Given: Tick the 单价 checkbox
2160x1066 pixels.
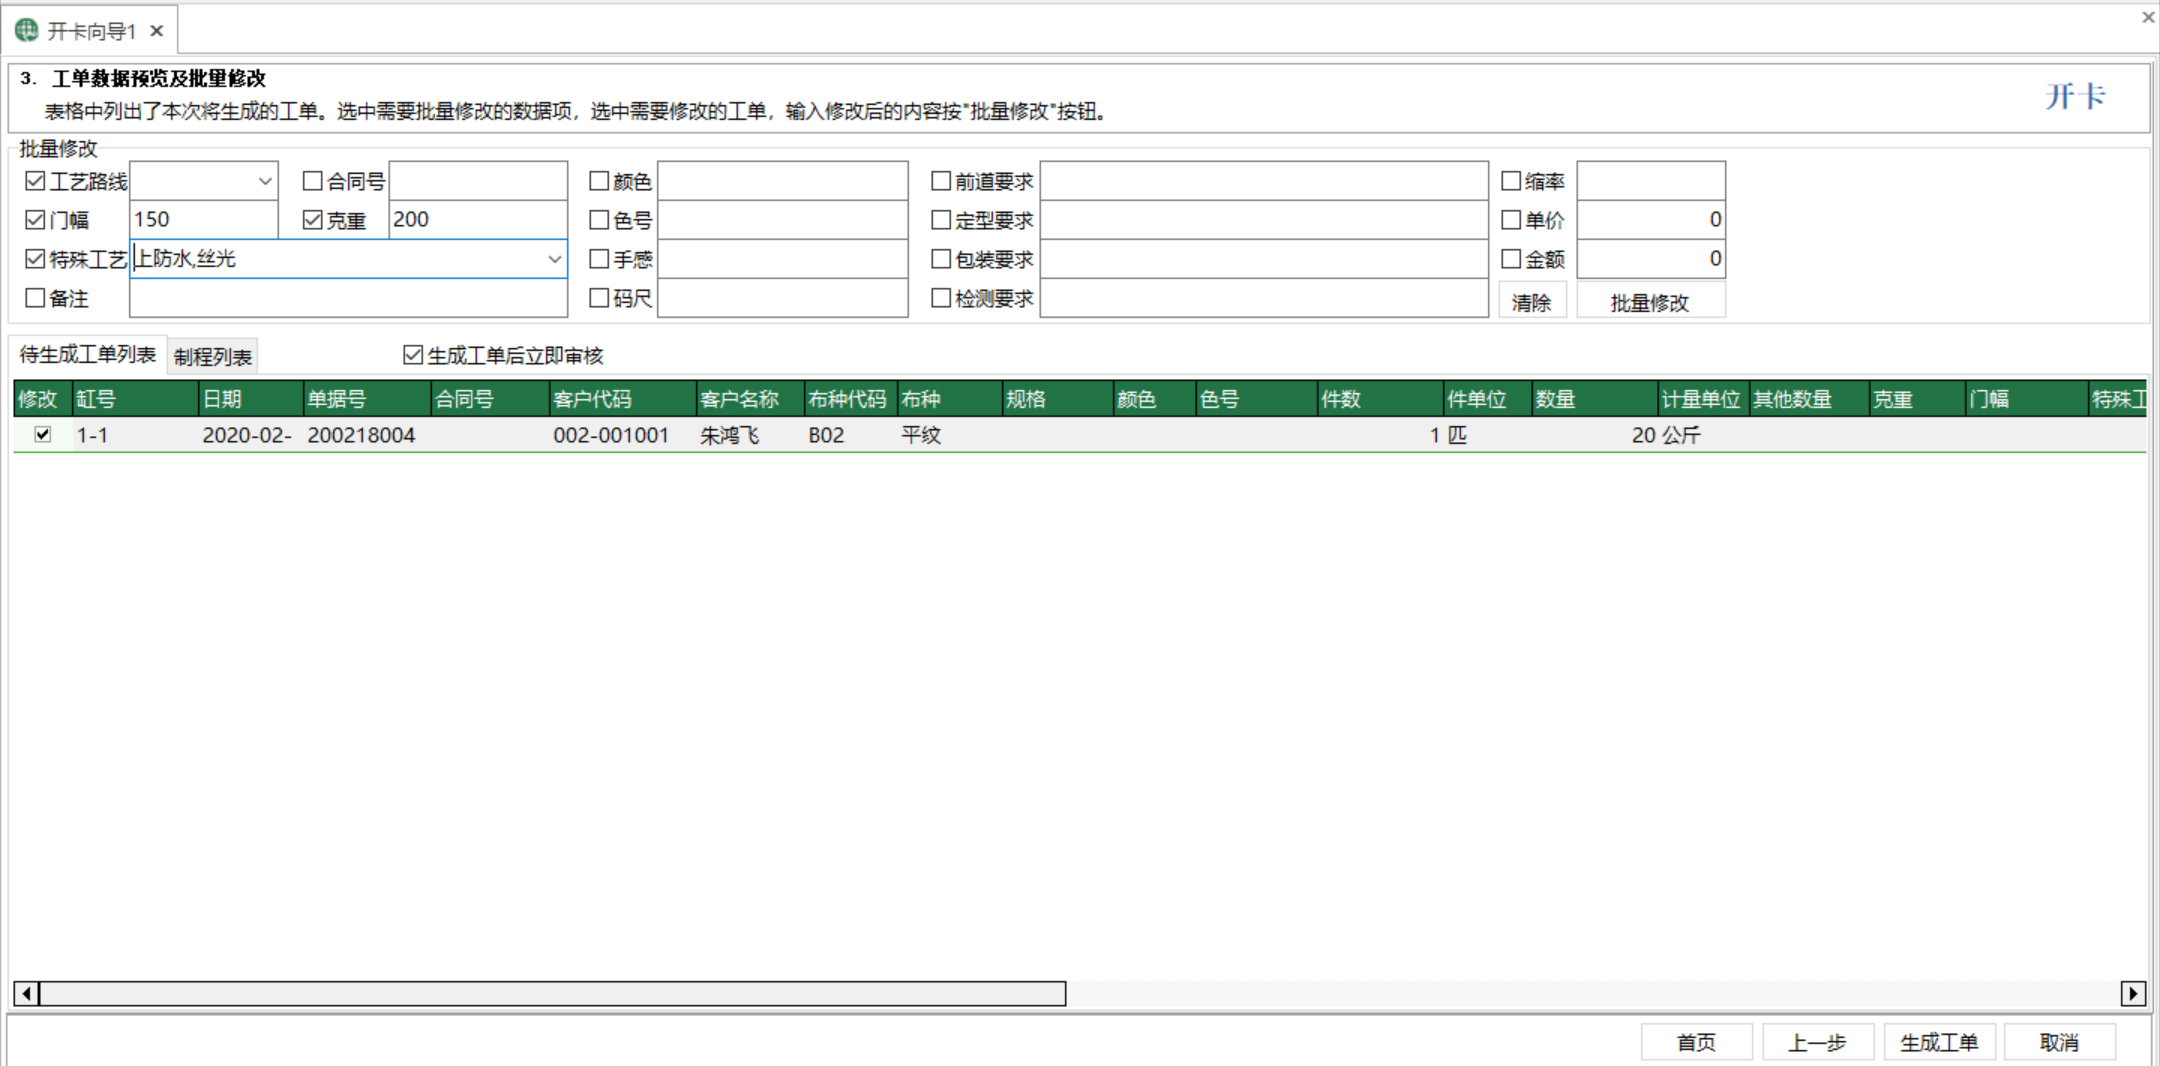Looking at the screenshot, I should tap(1511, 220).
